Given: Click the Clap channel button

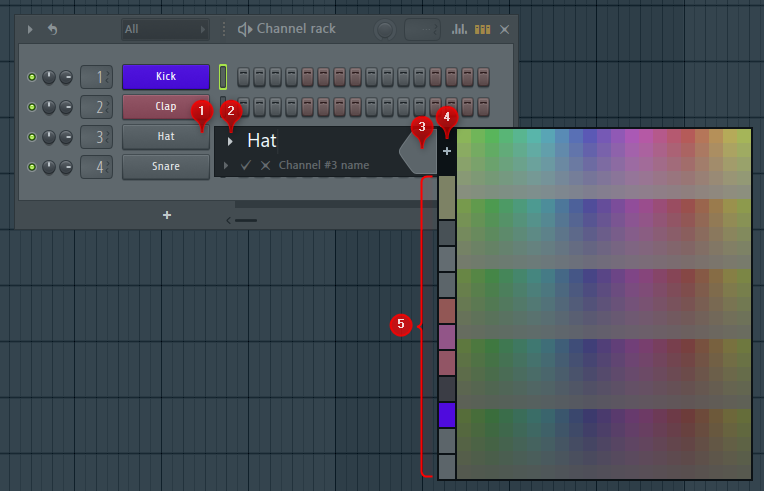Looking at the screenshot, I should (165, 106).
